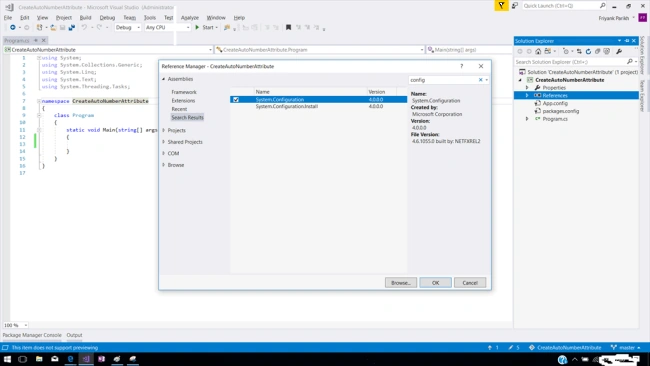Confirm the Reference Manager with OK
This screenshot has height=366, width=650.
(x=435, y=283)
